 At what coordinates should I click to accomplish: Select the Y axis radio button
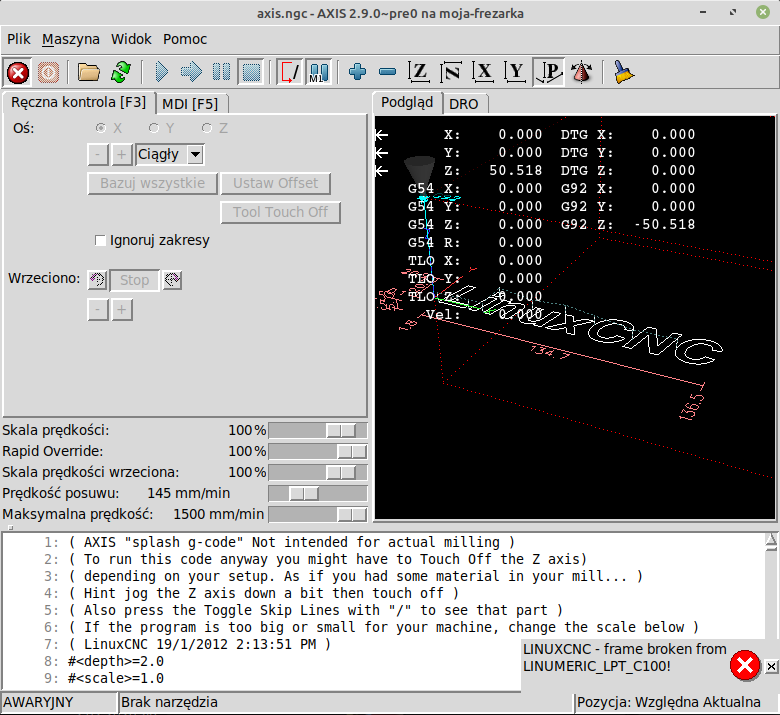(x=154, y=128)
